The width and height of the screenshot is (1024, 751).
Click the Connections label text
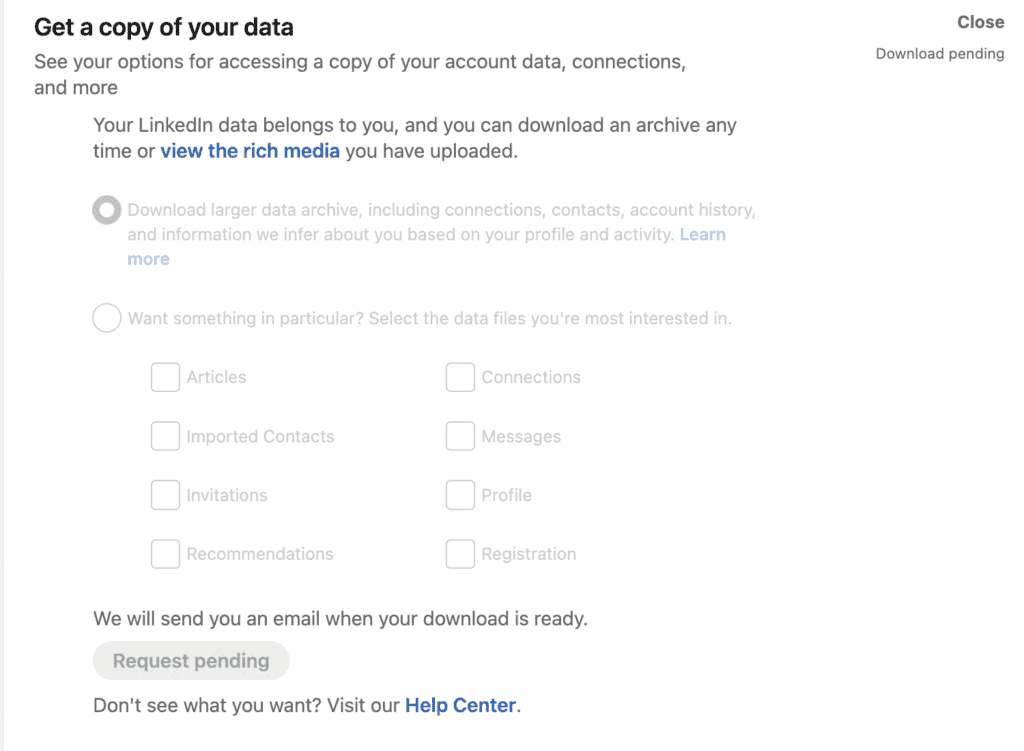pos(531,377)
